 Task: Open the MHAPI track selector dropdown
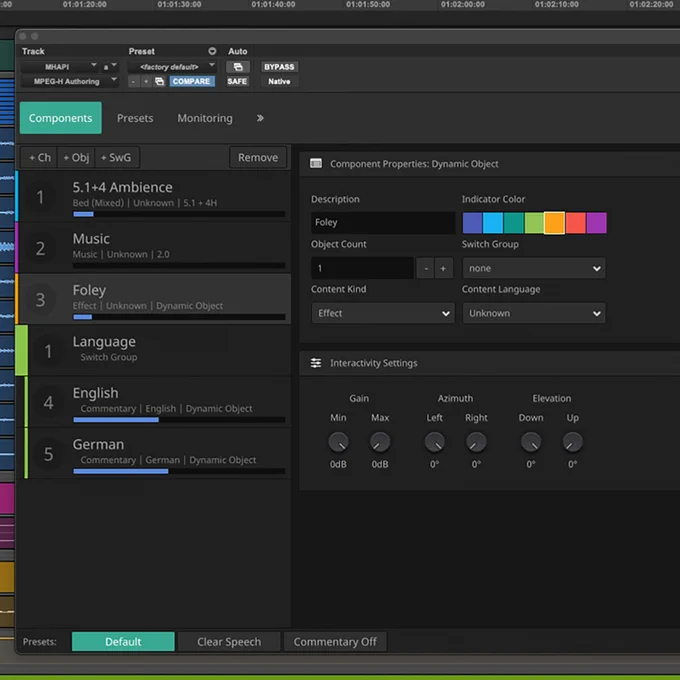(59, 67)
